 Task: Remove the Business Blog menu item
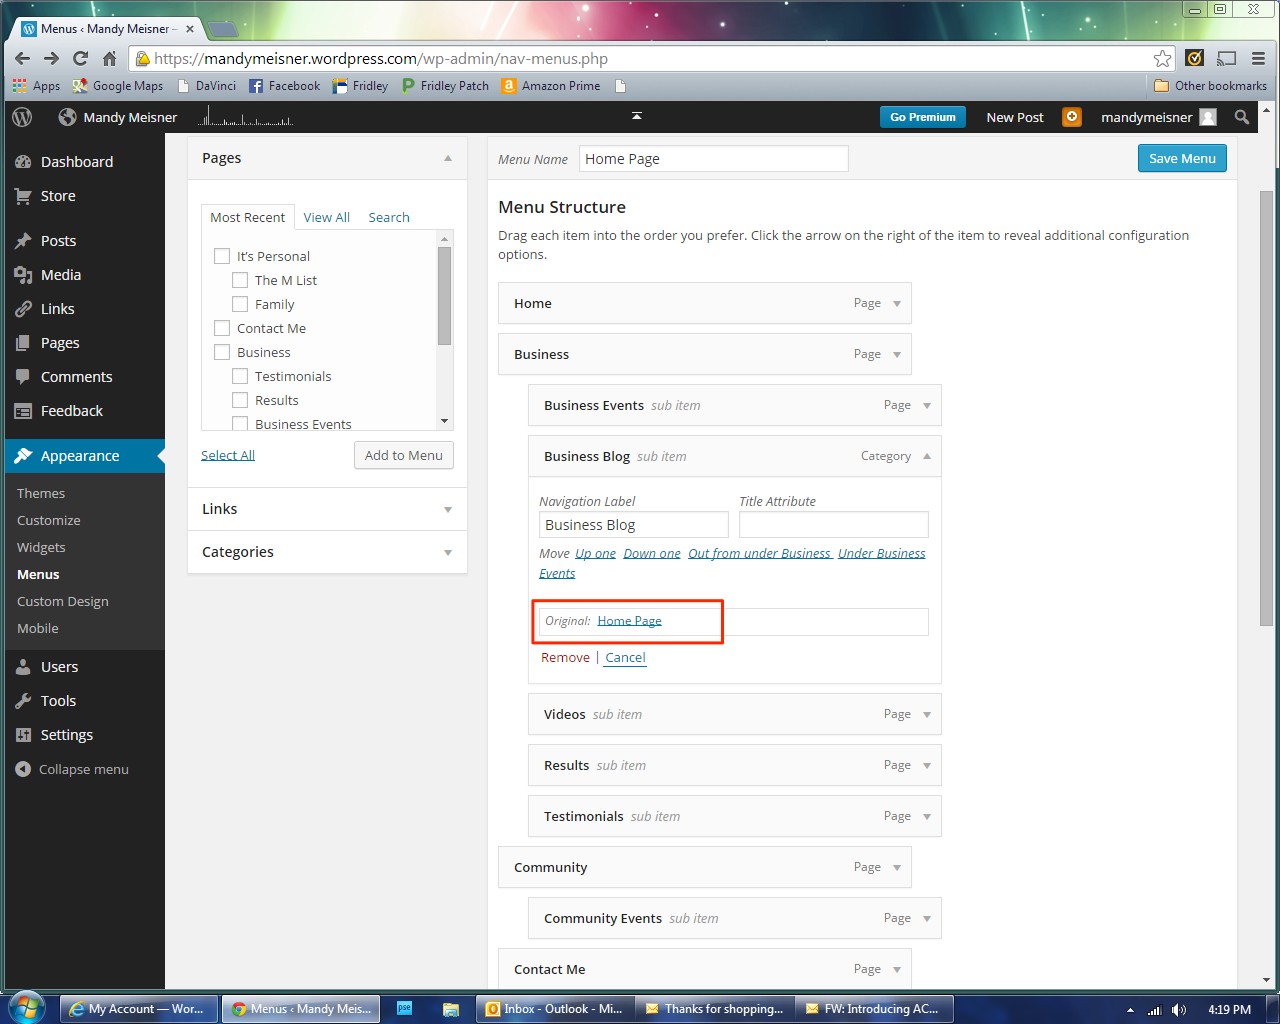tap(565, 657)
